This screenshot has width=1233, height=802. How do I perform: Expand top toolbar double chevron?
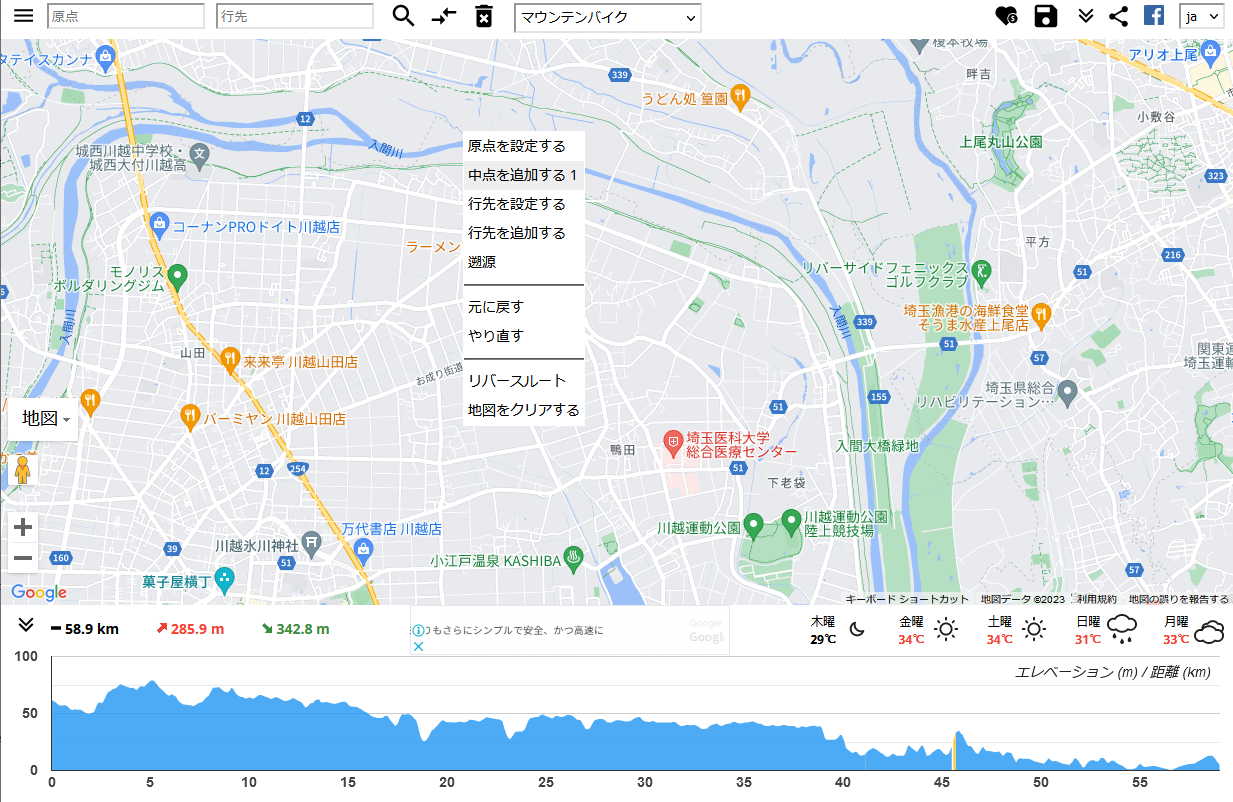coord(1086,16)
